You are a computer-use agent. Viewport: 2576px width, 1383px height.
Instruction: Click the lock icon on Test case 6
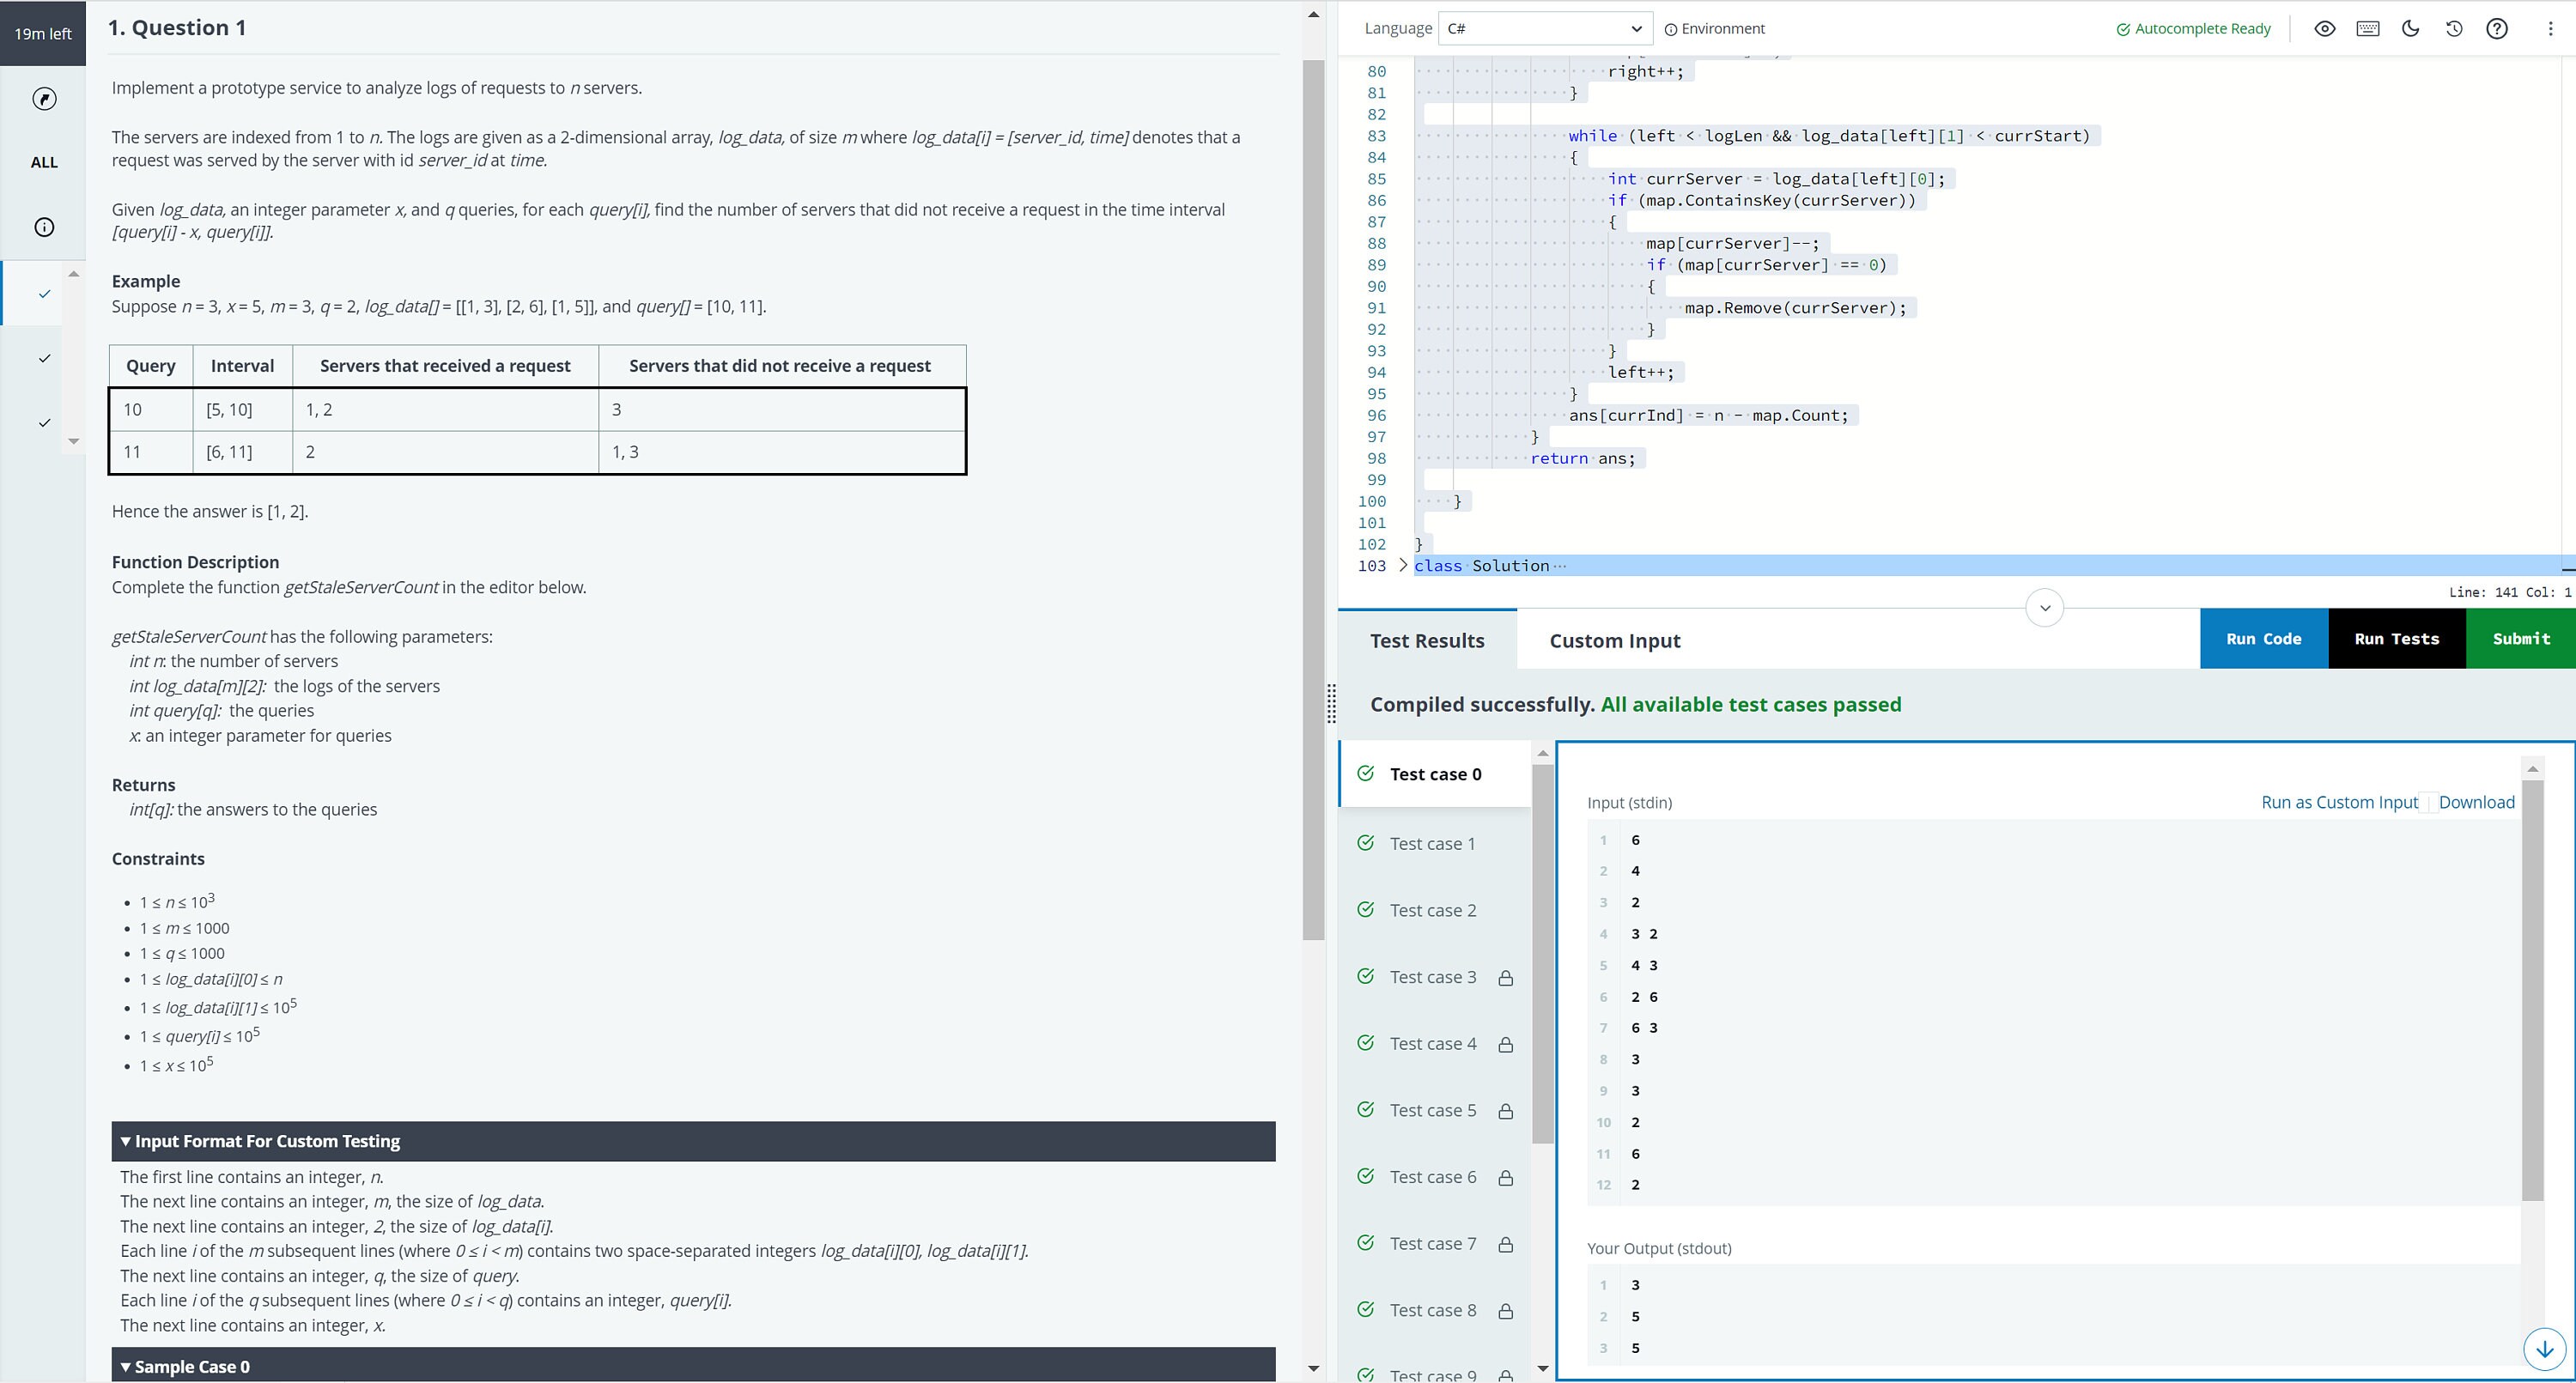(x=1505, y=1178)
